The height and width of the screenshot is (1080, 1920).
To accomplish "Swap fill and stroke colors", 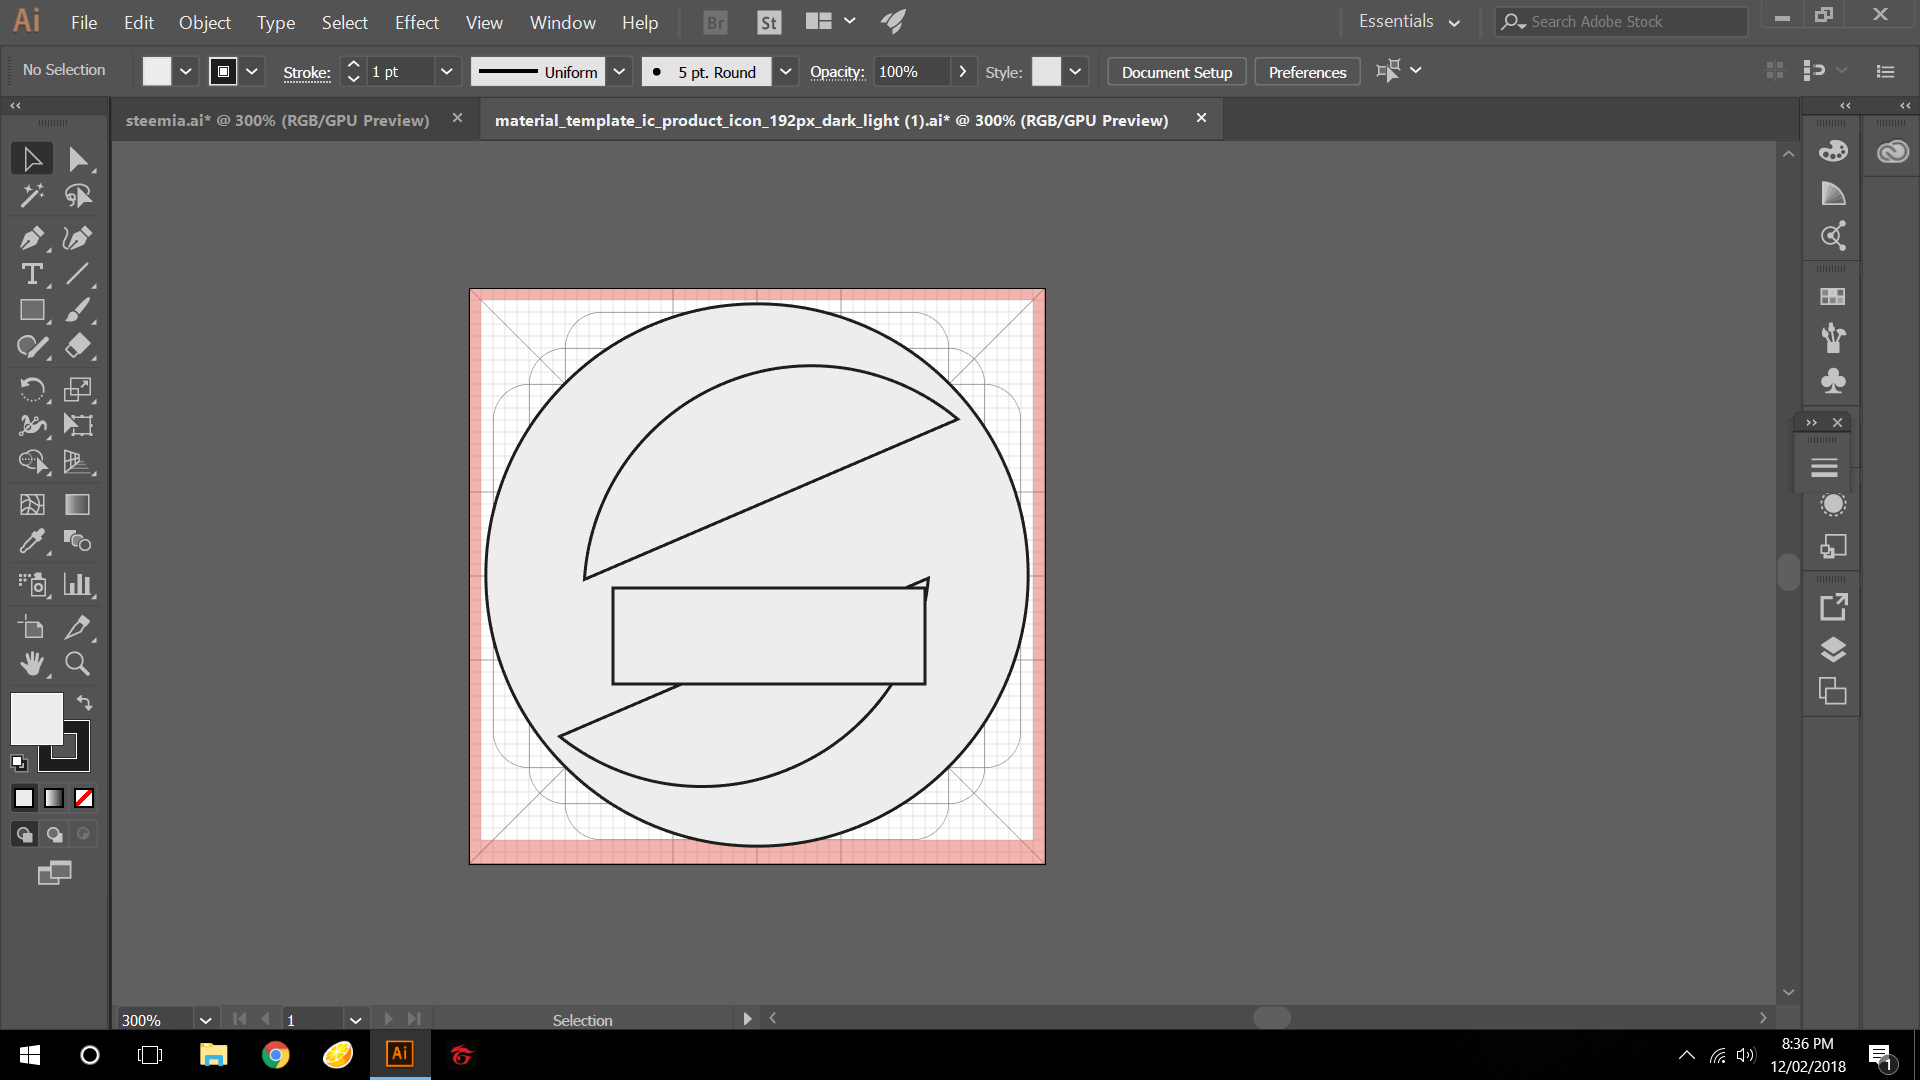I will point(85,703).
